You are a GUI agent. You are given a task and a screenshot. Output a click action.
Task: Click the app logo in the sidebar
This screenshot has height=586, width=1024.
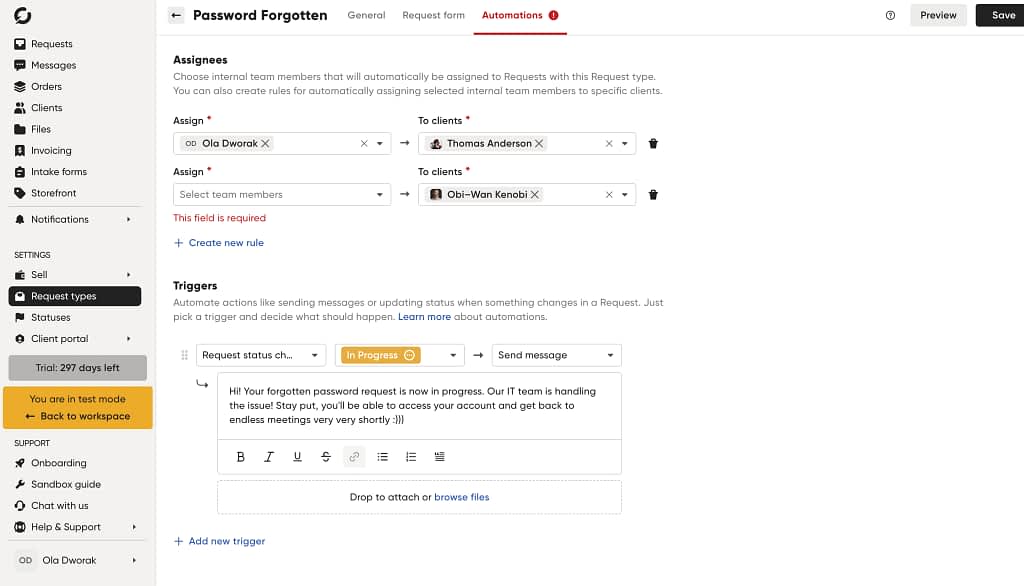[22, 15]
